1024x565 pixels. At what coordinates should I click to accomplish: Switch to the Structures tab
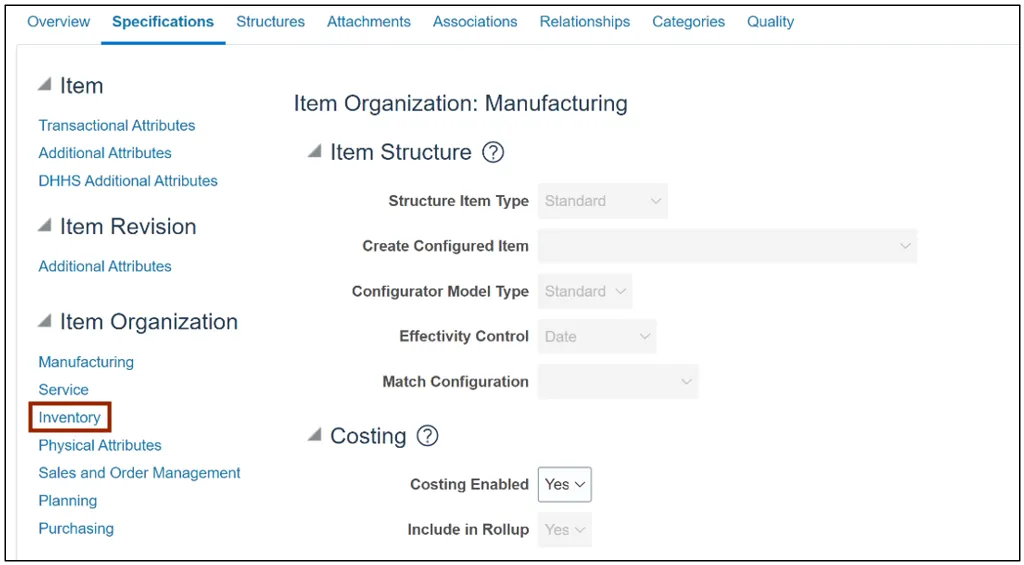[270, 21]
